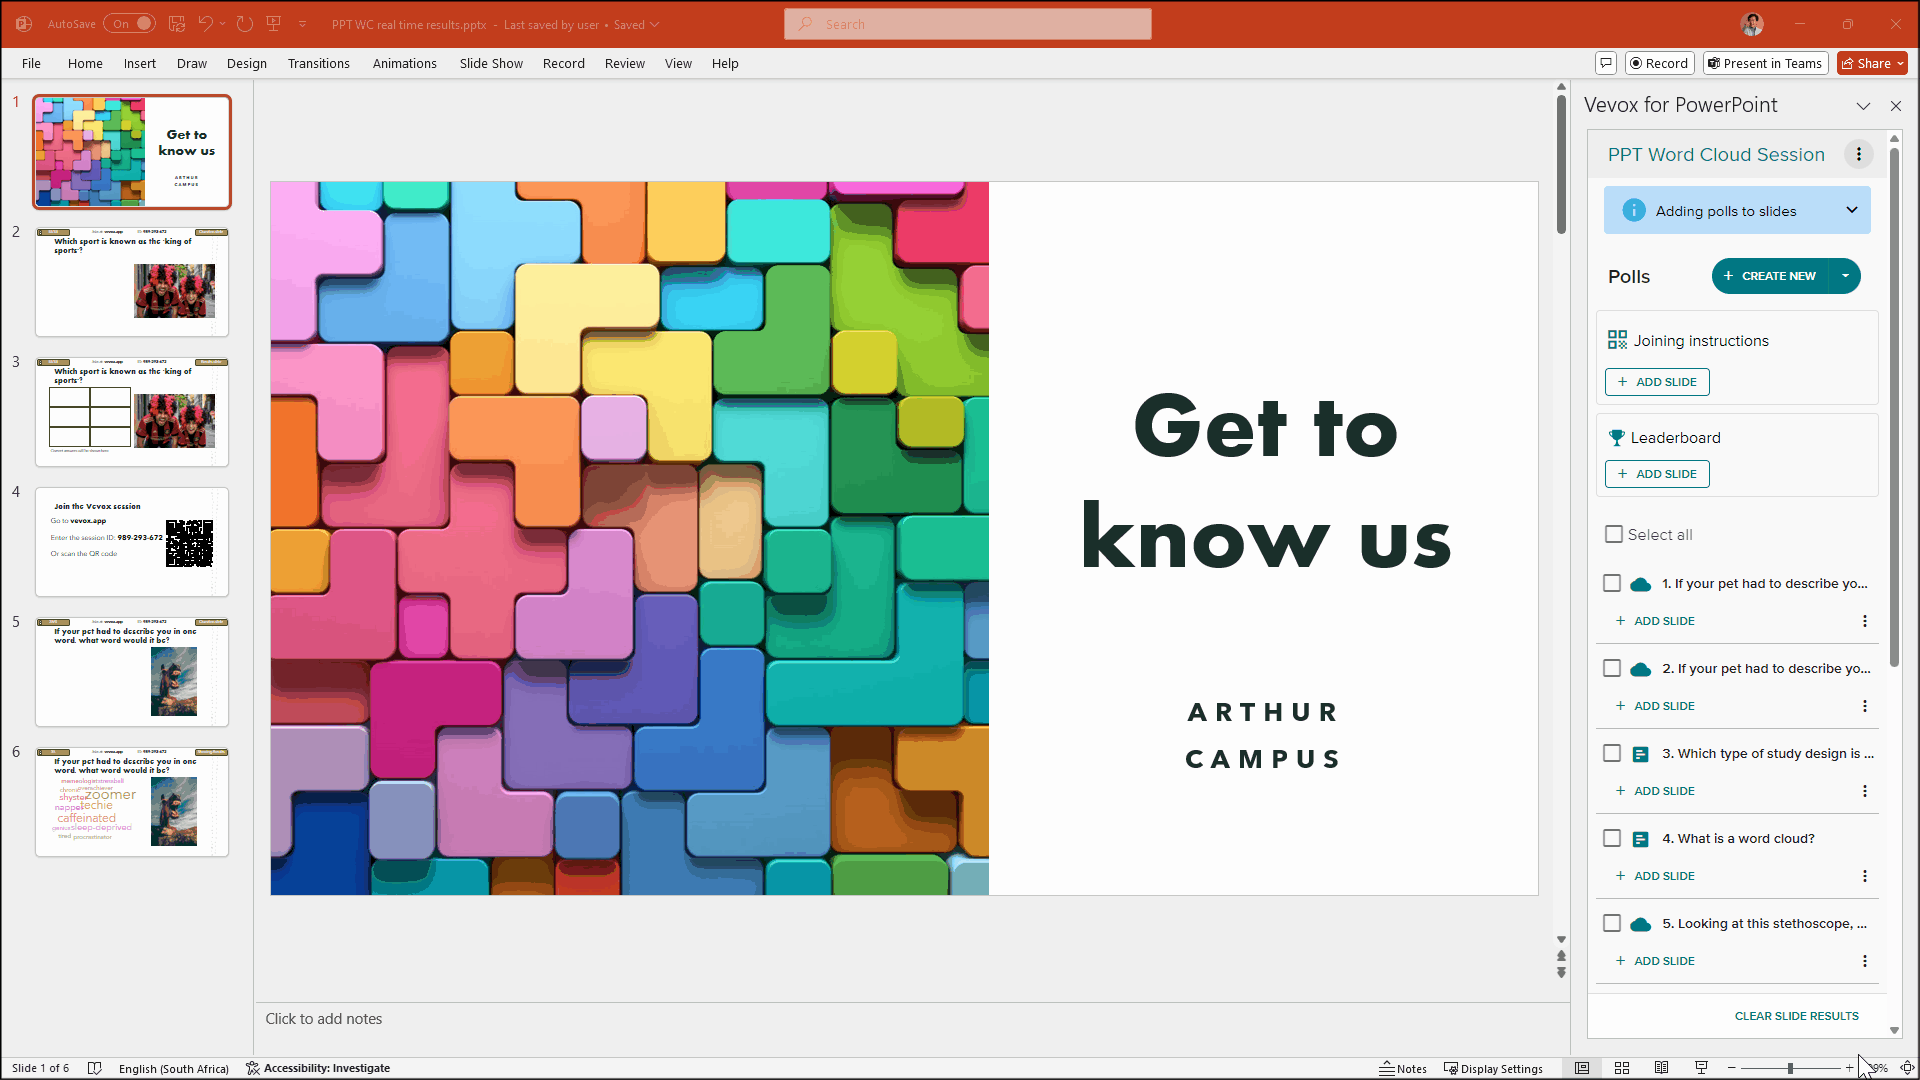Screen dimensions: 1920x1080
Task: Click the user profile picture
Action: coord(1752,24)
